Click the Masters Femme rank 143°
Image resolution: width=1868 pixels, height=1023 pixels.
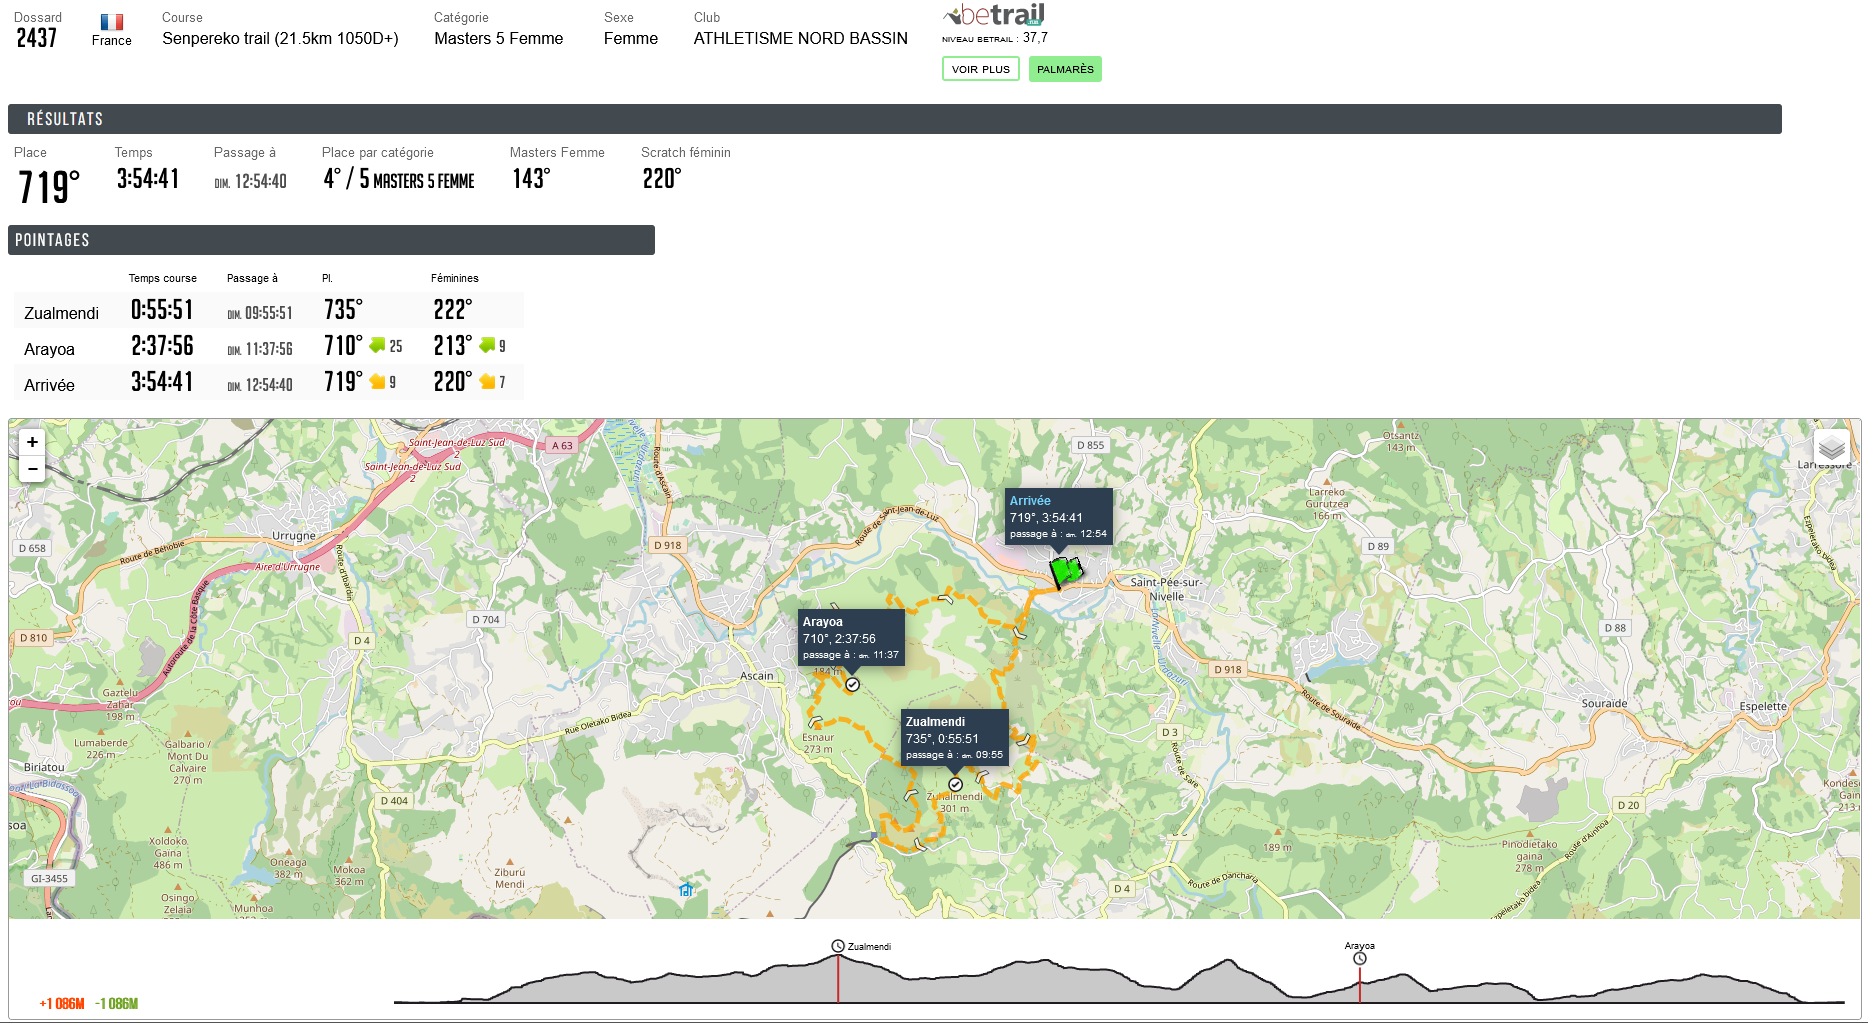tap(531, 179)
